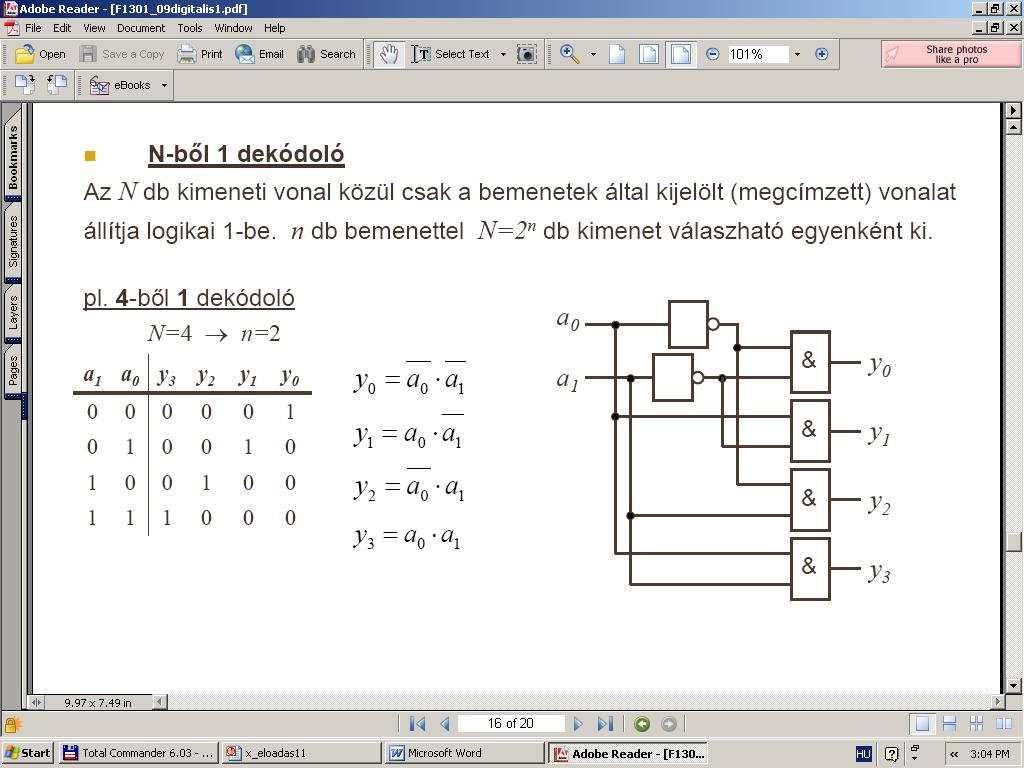Screen dimensions: 1024x768
Task: Go to the previous page
Action: [445, 724]
